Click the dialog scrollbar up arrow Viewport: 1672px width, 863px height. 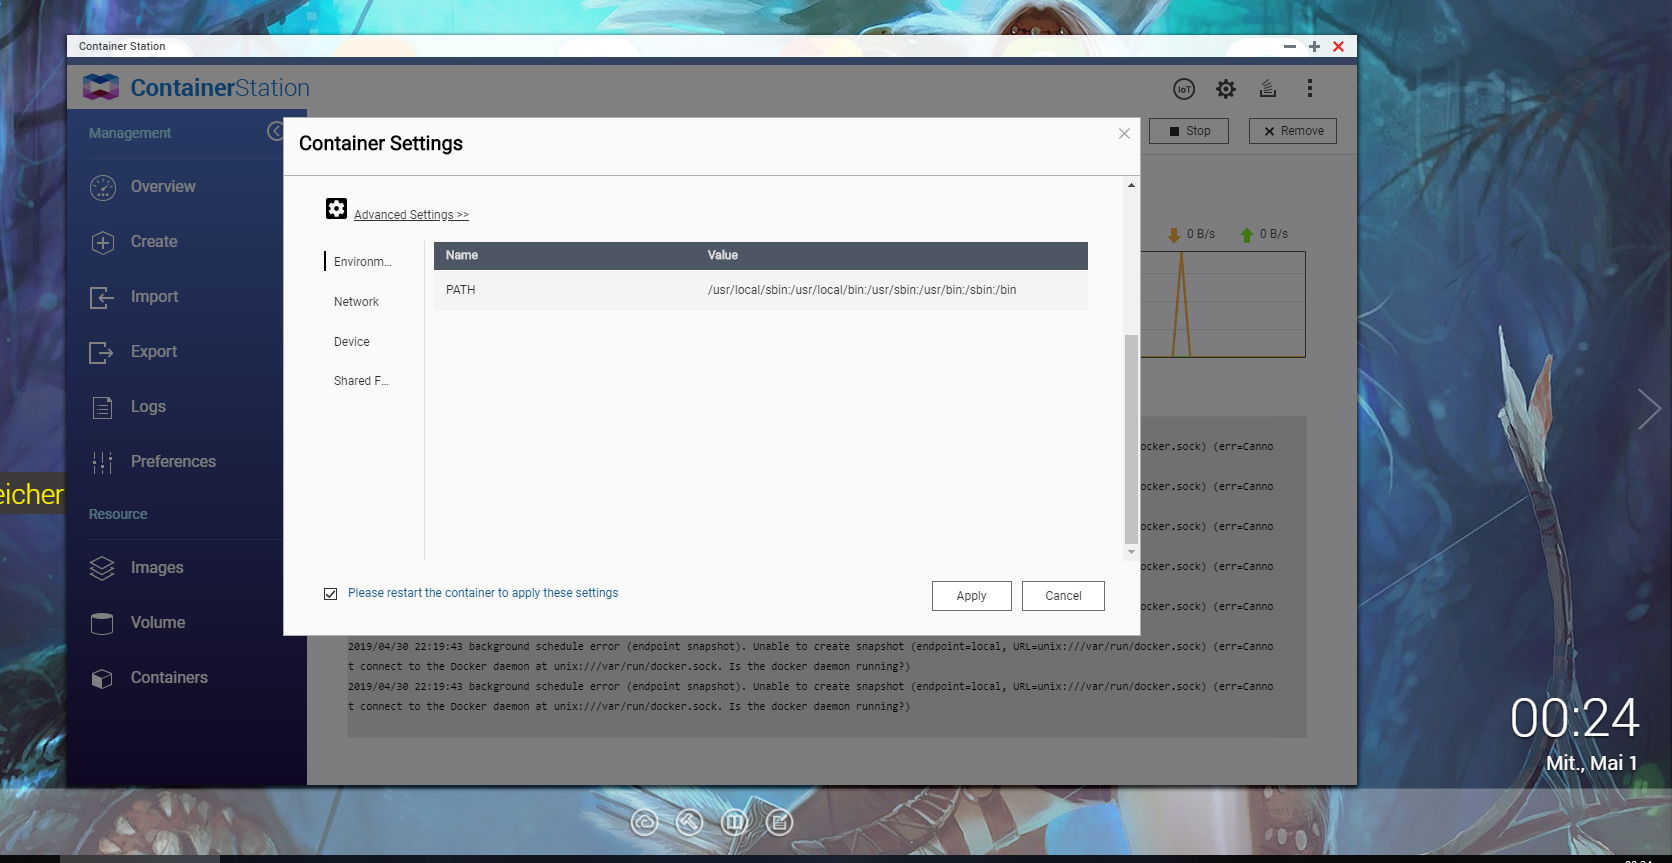(1131, 185)
